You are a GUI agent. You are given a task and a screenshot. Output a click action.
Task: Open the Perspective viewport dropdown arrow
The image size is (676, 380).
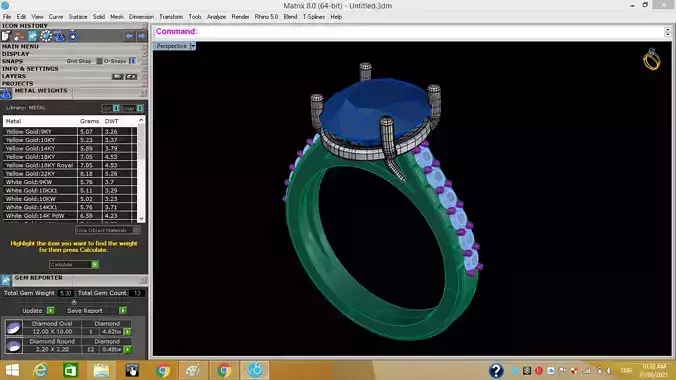[193, 46]
